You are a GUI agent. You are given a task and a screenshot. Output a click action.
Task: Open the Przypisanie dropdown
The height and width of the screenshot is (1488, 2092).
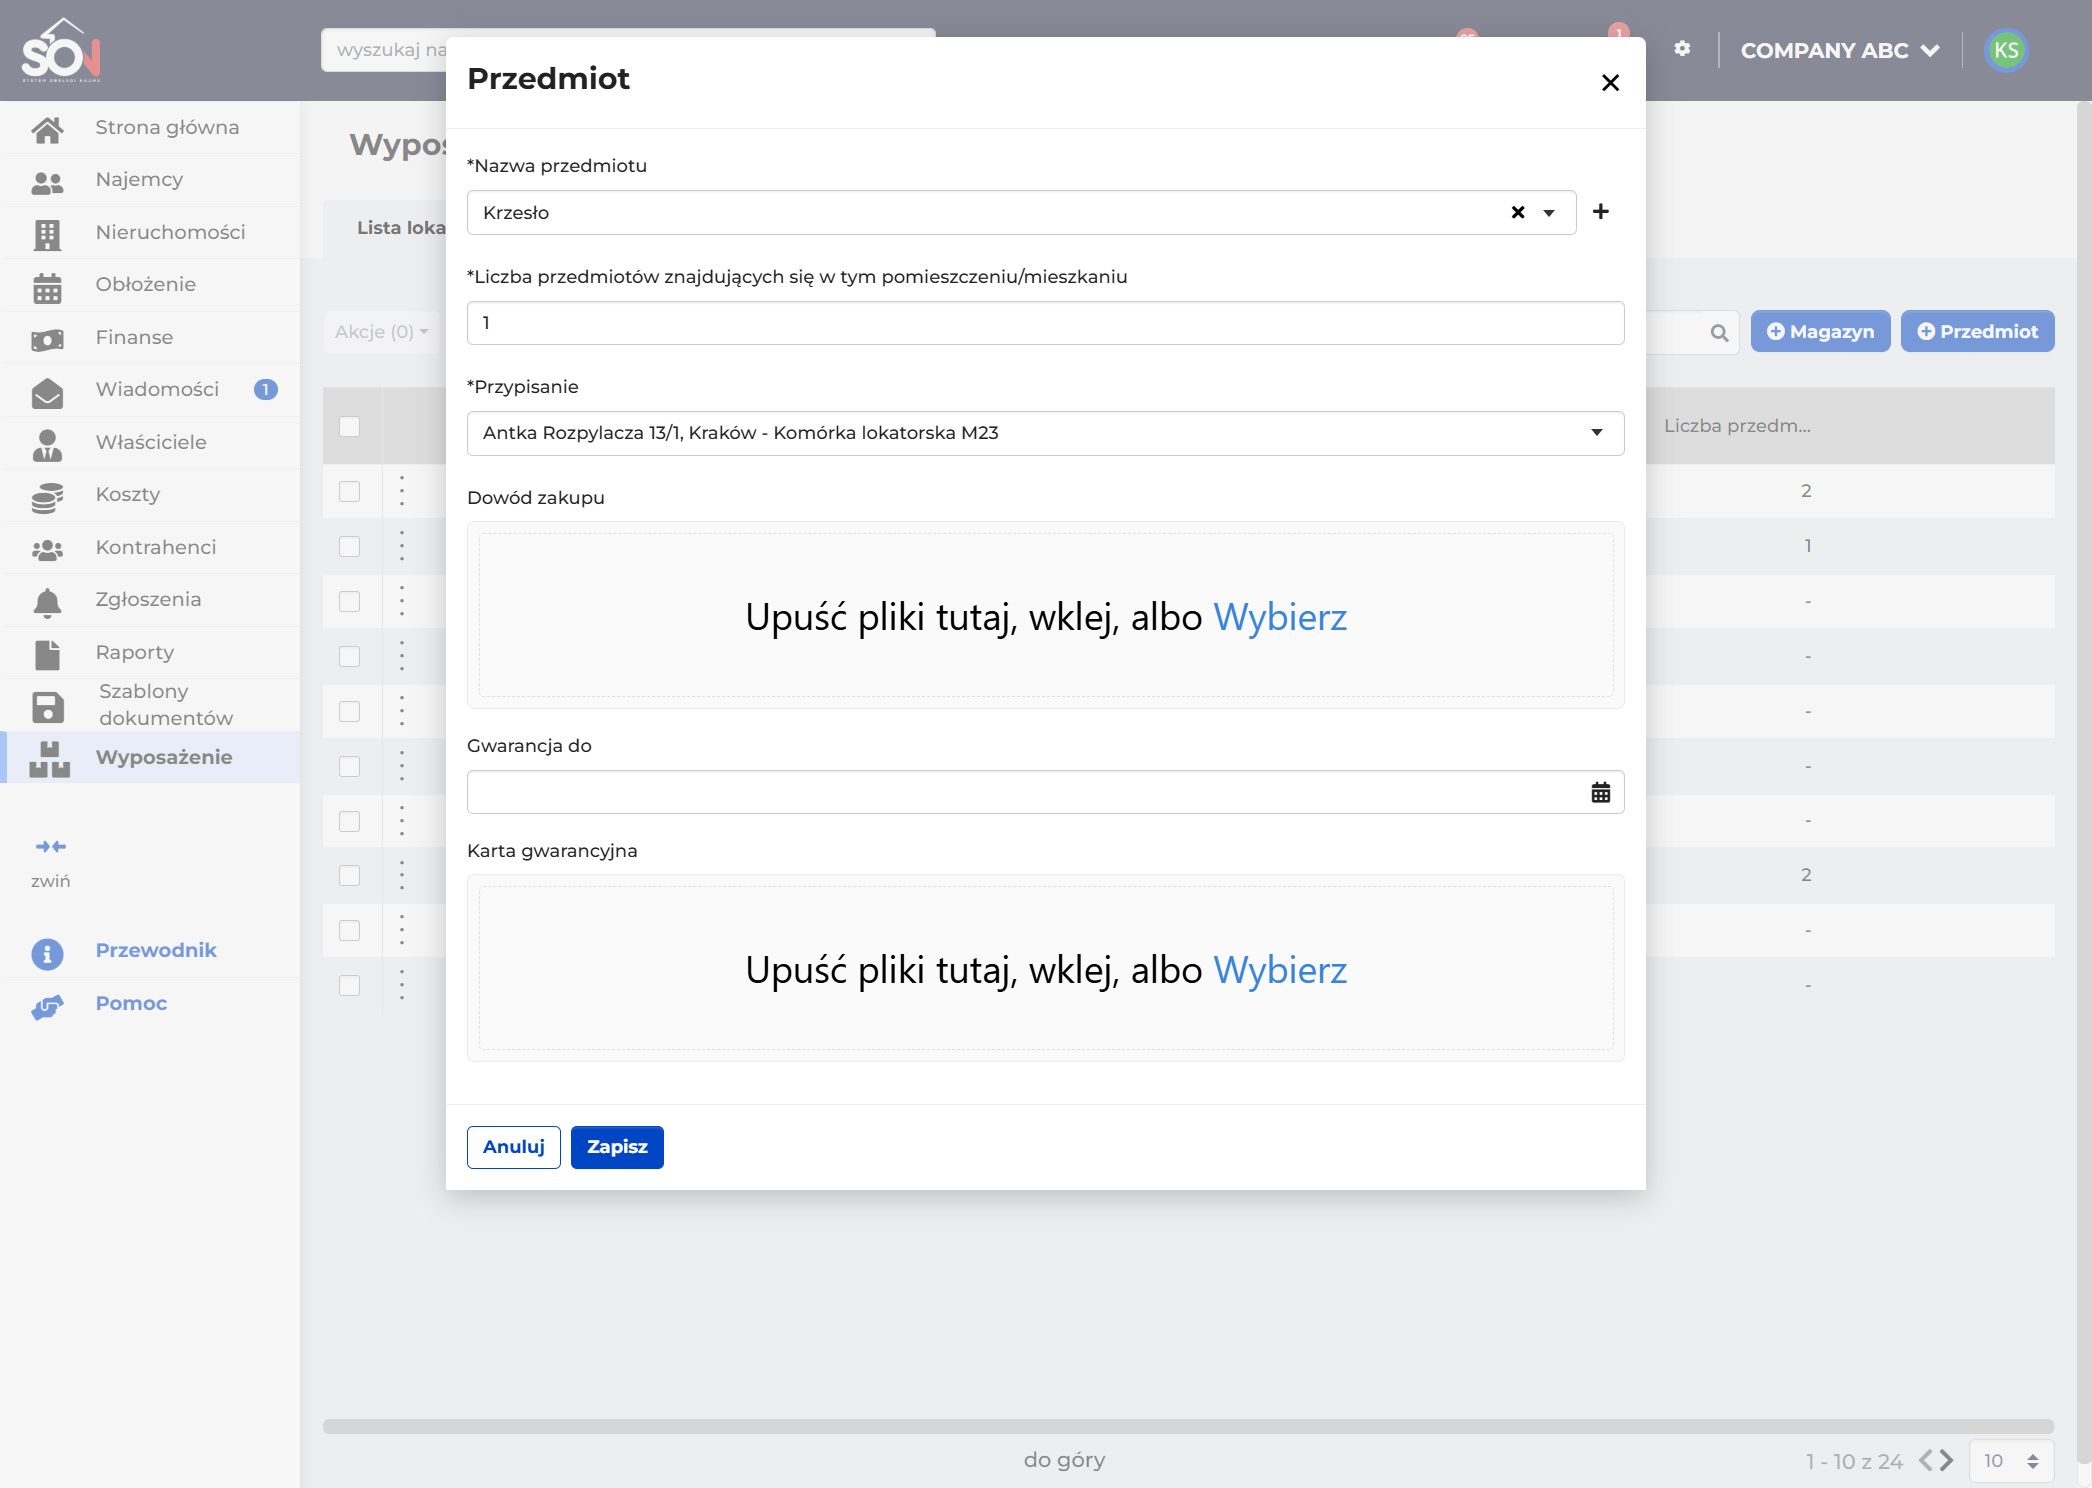(x=1045, y=433)
